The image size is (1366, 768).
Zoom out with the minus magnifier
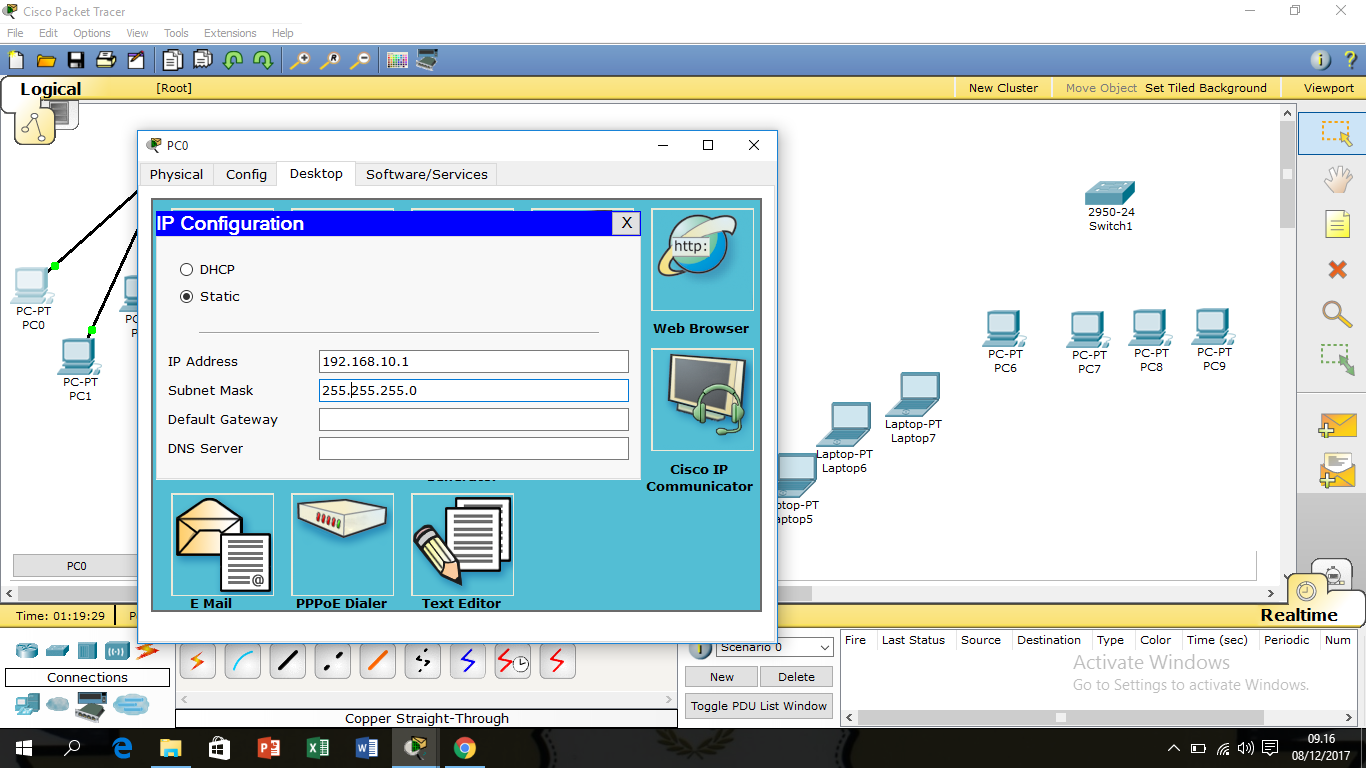360,60
